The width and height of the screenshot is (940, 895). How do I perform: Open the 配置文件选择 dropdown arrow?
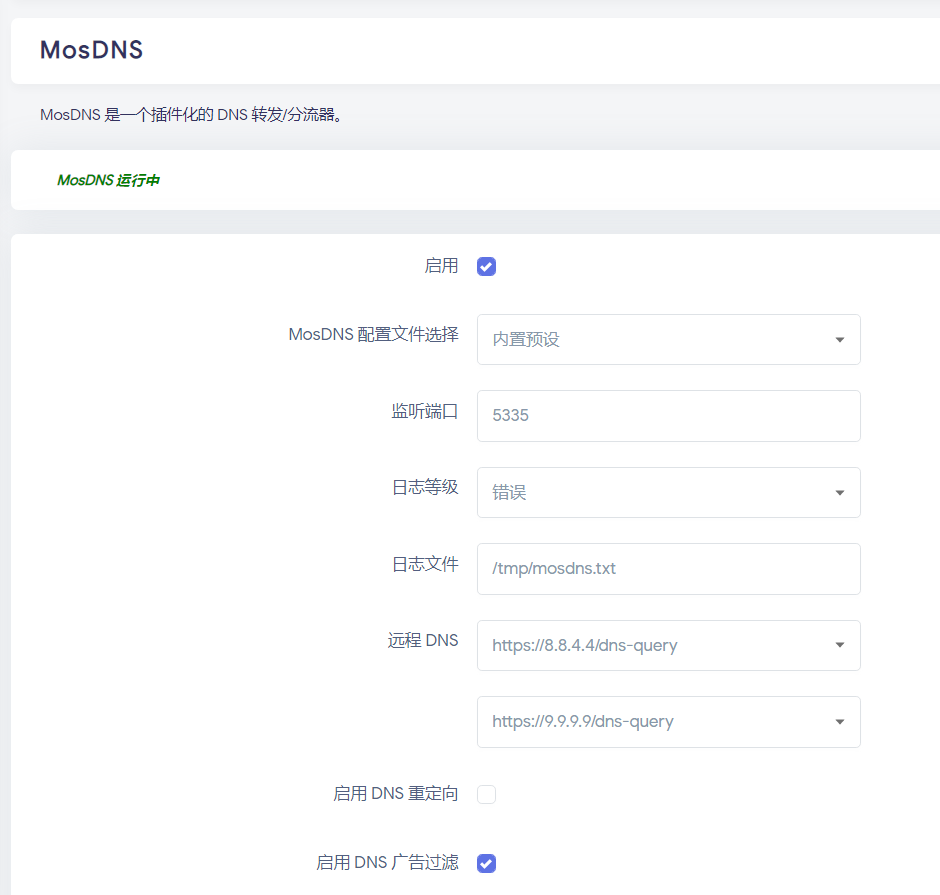(840, 339)
